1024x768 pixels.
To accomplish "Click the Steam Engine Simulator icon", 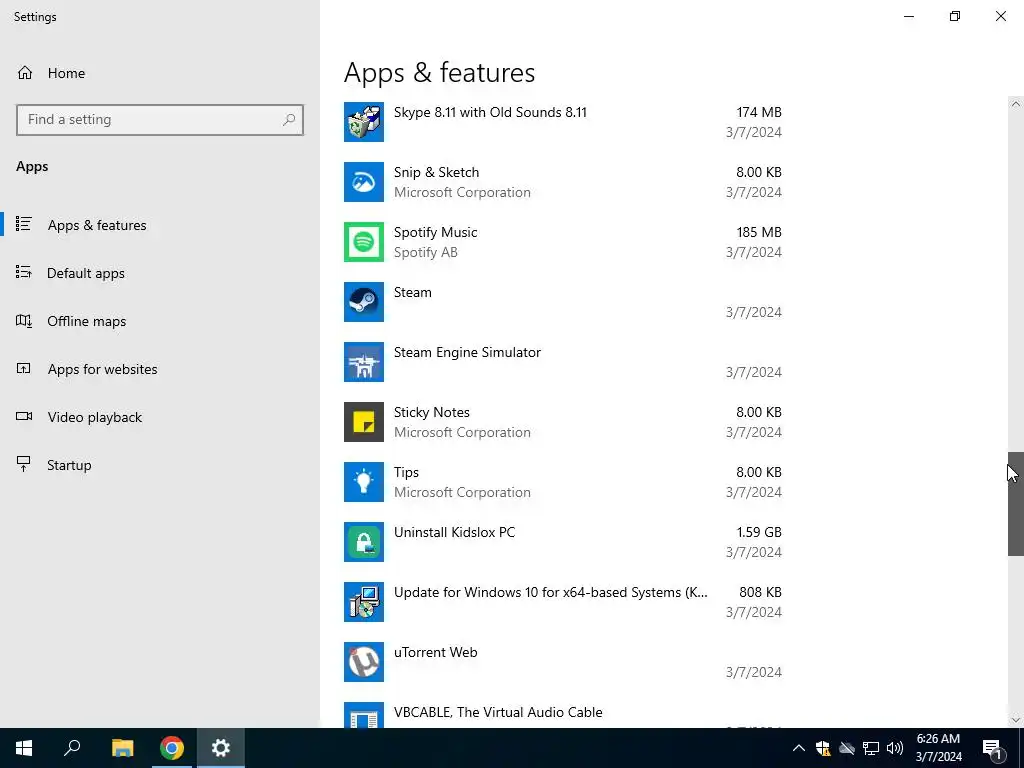I will [364, 362].
